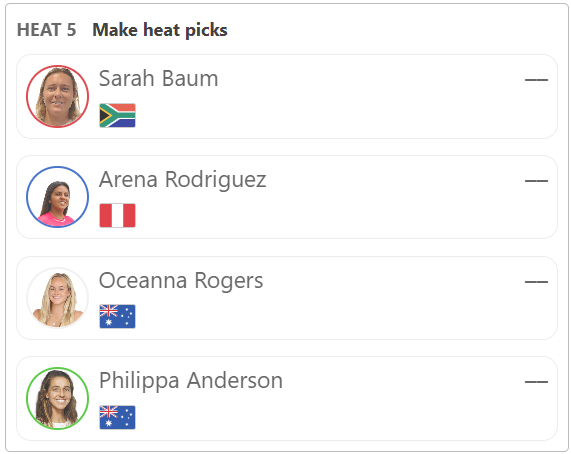Image resolution: width=571 pixels, height=454 pixels.
Task: Click the HEAT 5 label
Action: pos(47,30)
